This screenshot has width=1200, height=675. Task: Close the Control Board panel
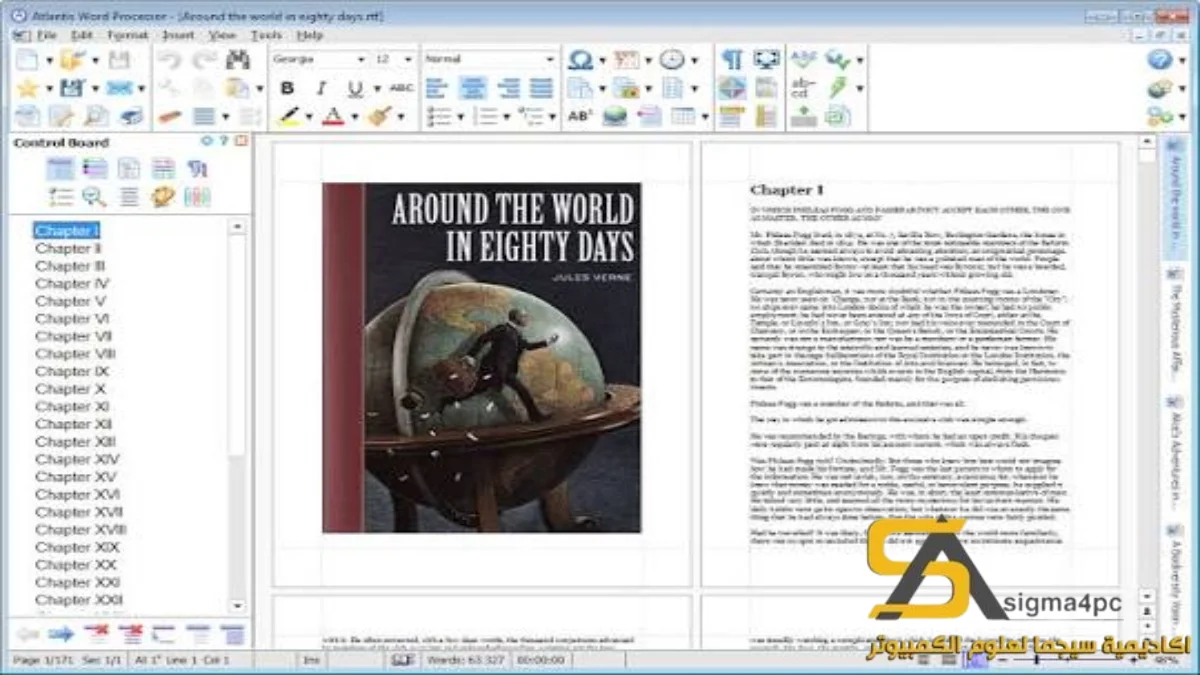241,141
